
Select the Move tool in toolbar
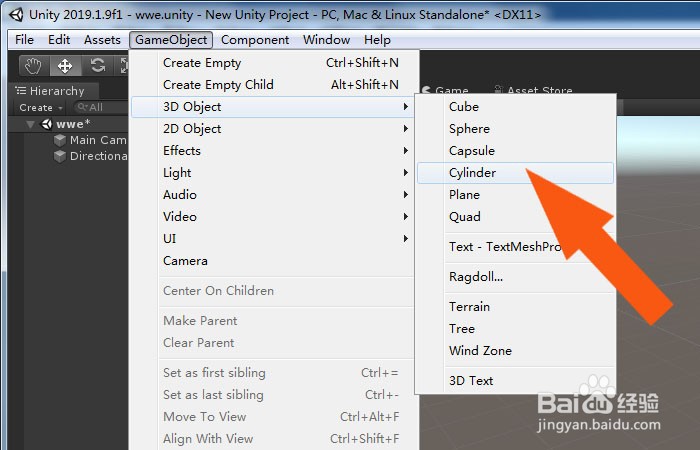(65, 66)
